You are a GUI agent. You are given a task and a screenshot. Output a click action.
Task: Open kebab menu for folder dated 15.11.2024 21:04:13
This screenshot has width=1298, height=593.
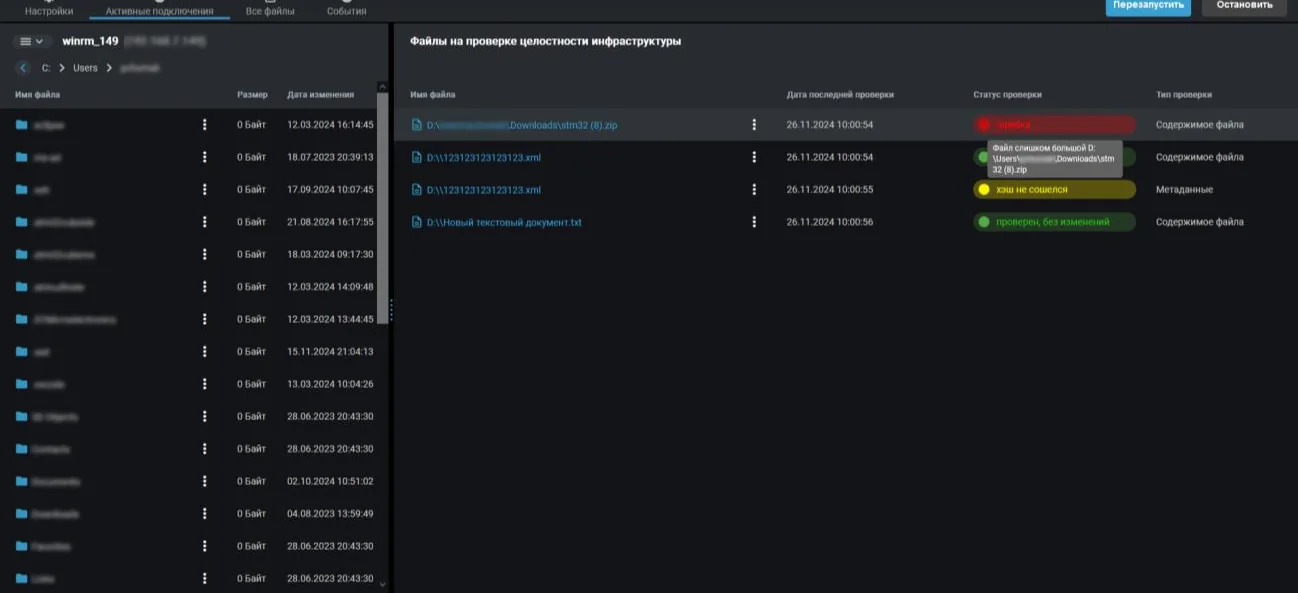click(205, 351)
